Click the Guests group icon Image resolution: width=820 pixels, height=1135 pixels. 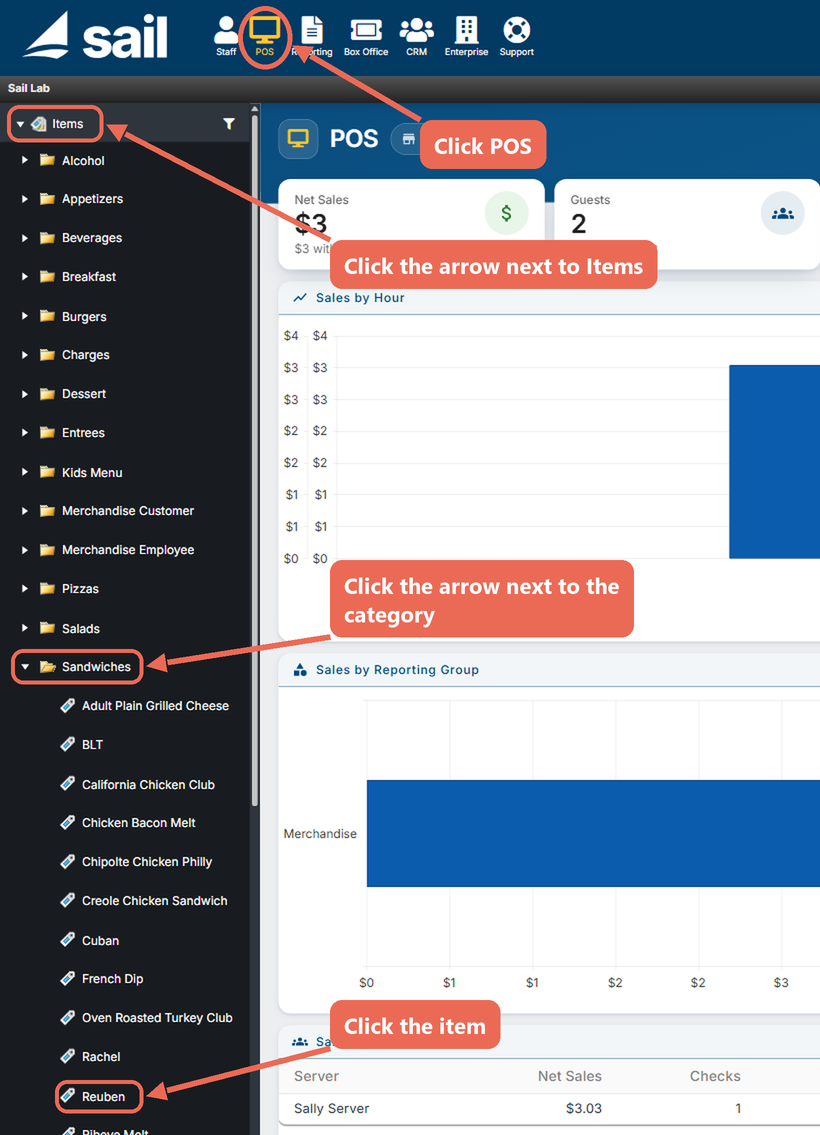pyautogui.click(x=782, y=214)
